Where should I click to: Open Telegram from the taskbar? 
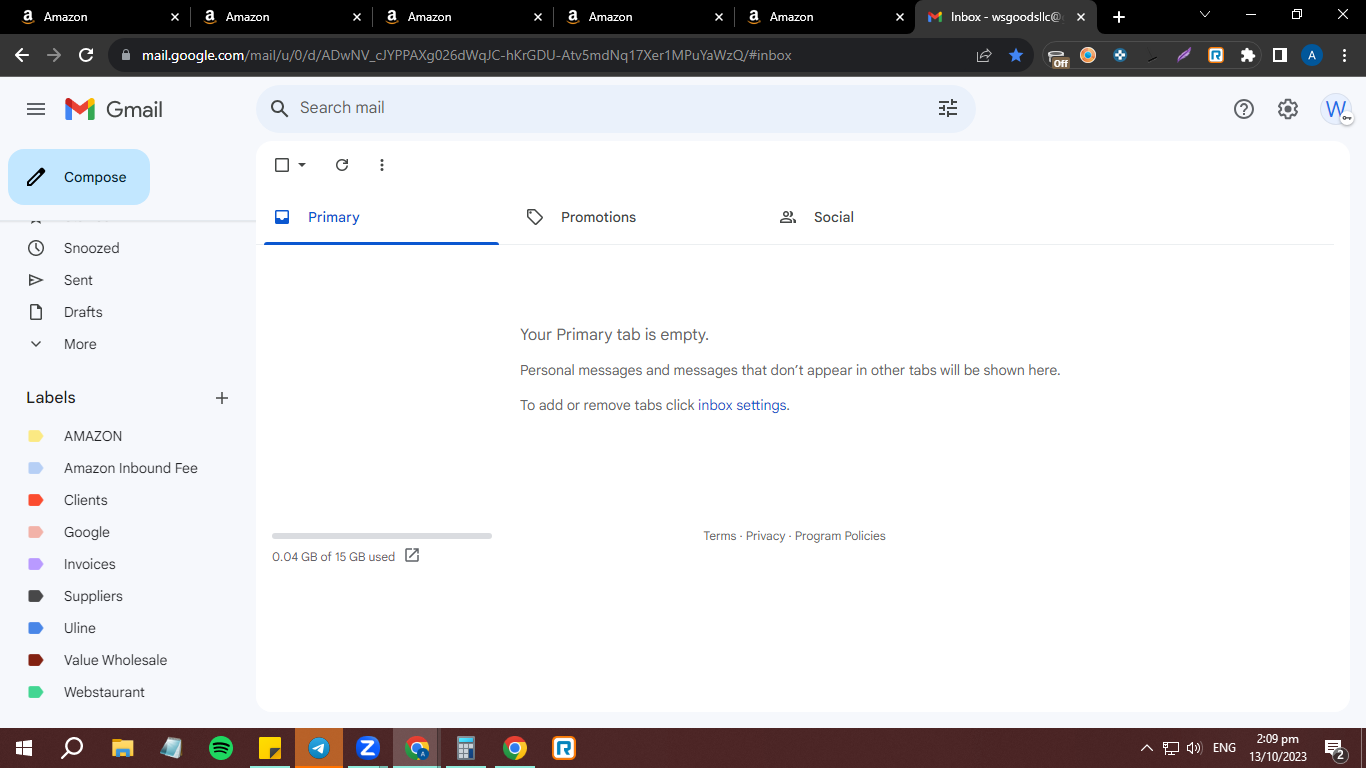pyautogui.click(x=319, y=748)
